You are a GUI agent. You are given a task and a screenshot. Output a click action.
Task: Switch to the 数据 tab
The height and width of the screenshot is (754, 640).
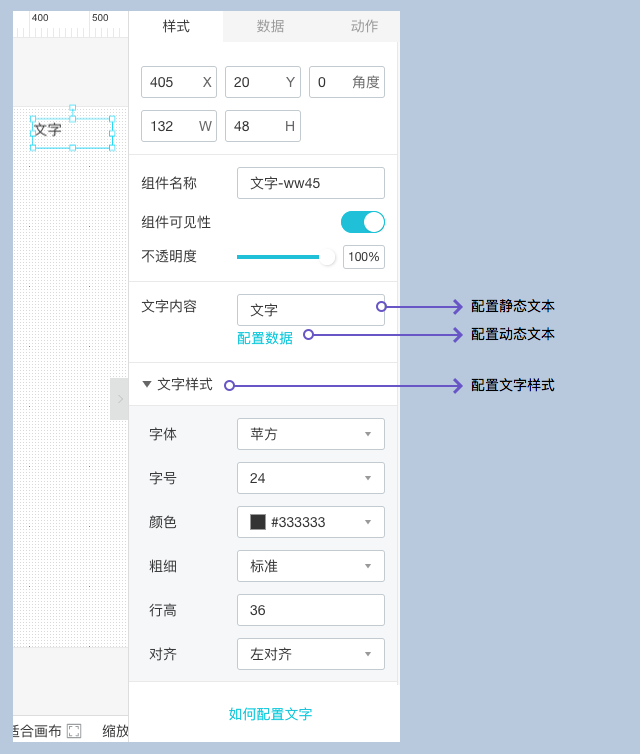(x=270, y=26)
